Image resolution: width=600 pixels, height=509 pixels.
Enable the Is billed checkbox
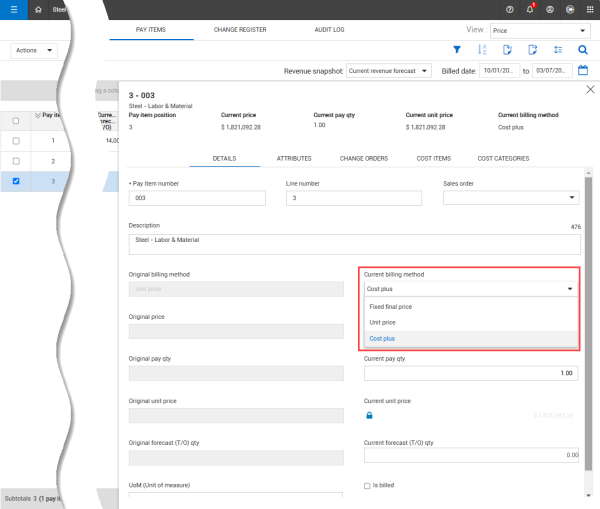[368, 486]
